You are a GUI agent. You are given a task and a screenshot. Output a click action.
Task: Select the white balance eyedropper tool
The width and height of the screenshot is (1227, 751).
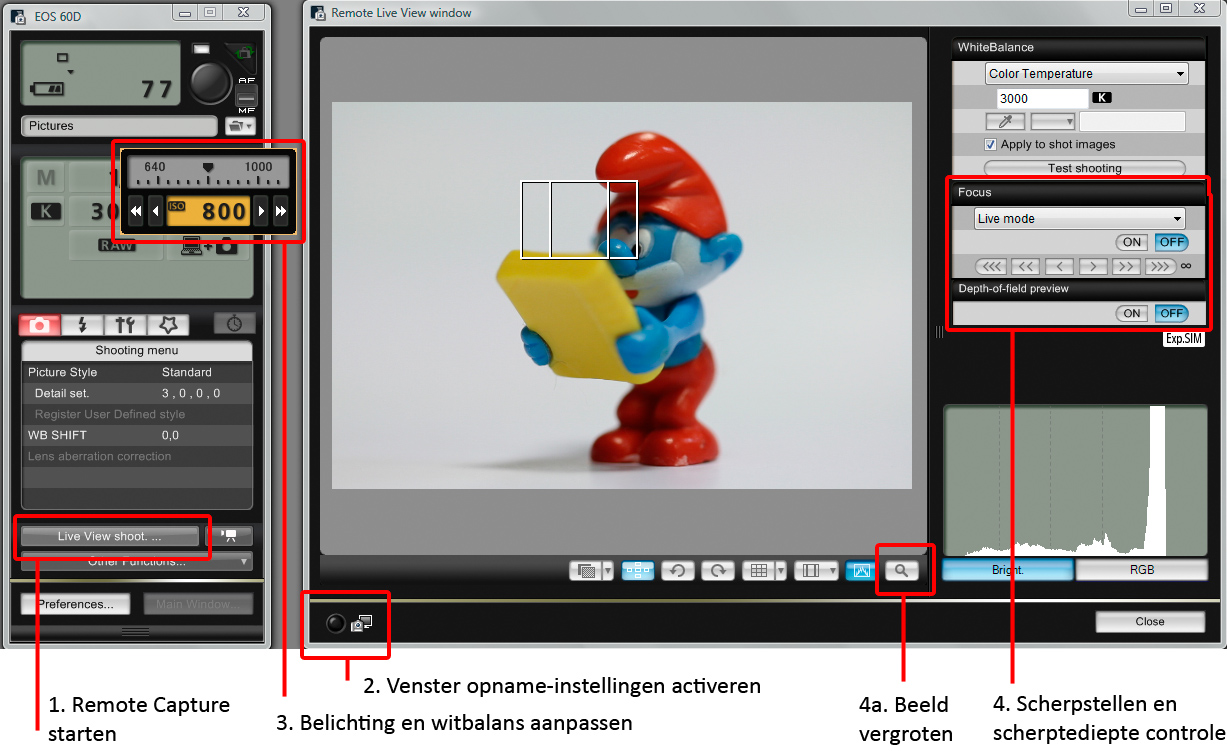[x=1005, y=121]
